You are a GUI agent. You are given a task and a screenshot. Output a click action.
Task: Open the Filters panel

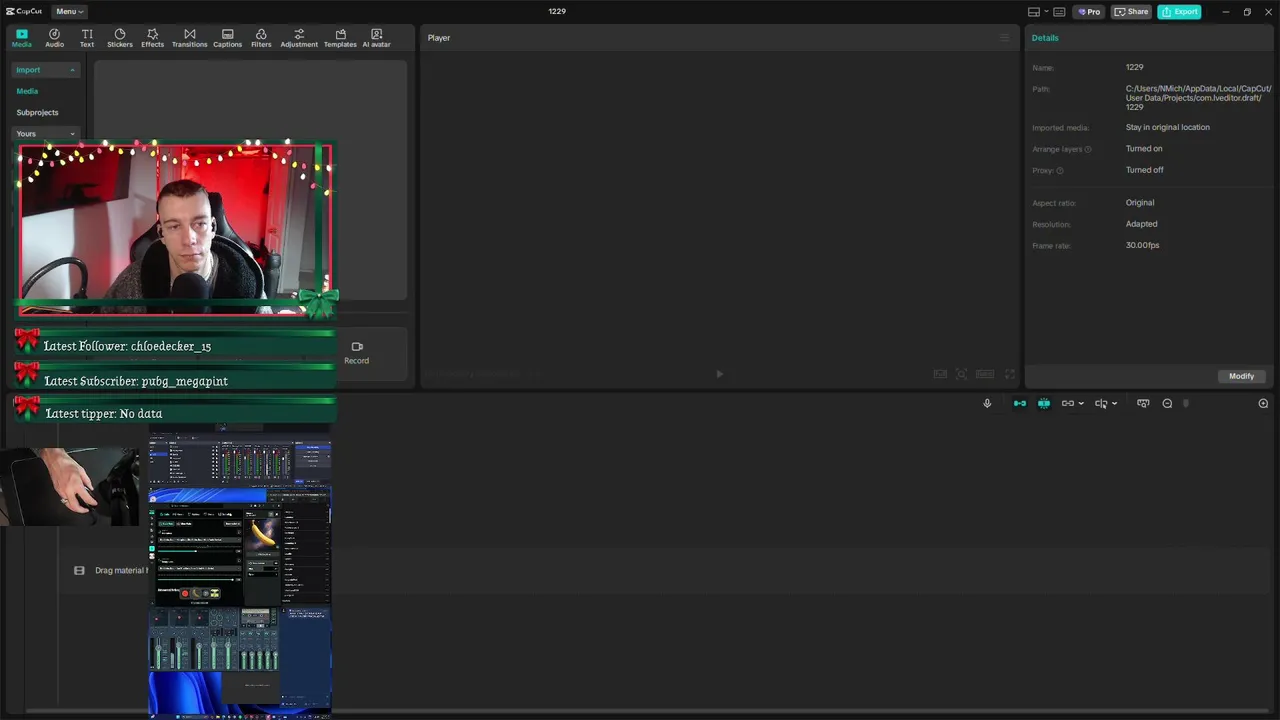(261, 38)
